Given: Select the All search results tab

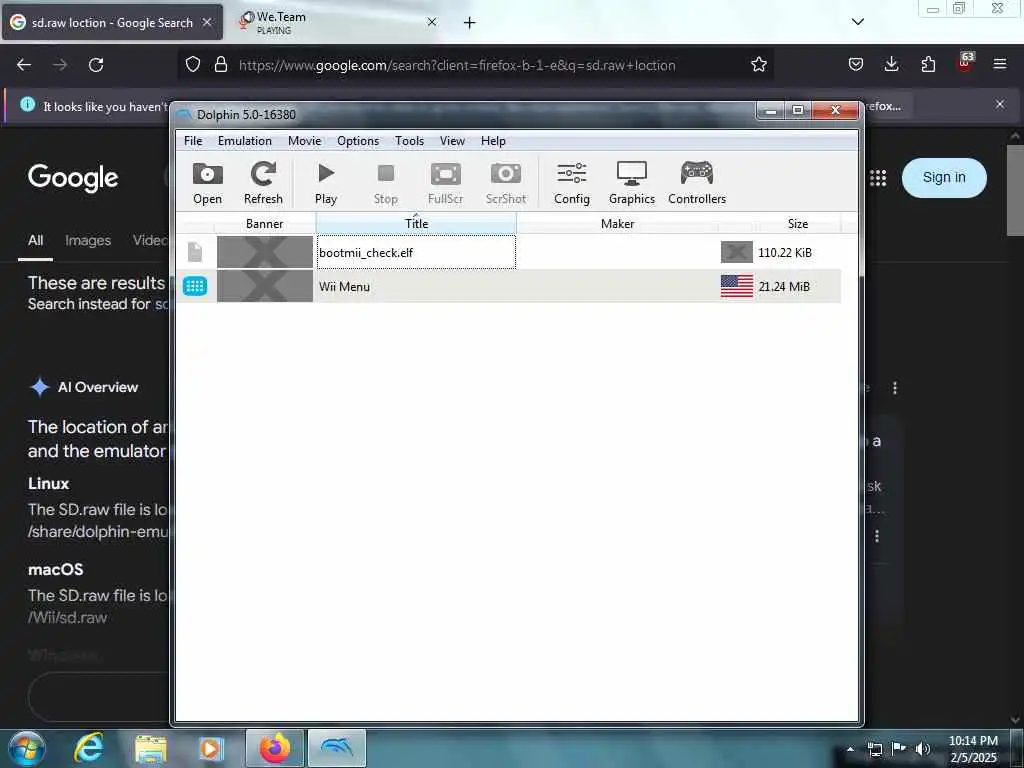Looking at the screenshot, I should 35,240.
